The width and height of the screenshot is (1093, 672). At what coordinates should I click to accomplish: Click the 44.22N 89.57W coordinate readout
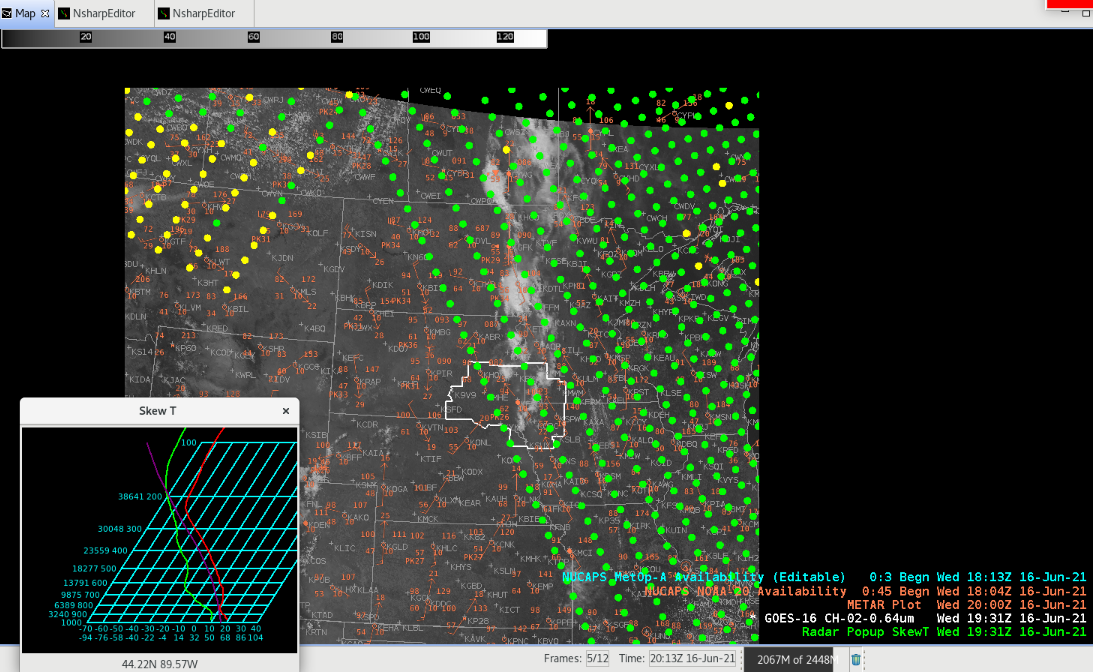160,664
